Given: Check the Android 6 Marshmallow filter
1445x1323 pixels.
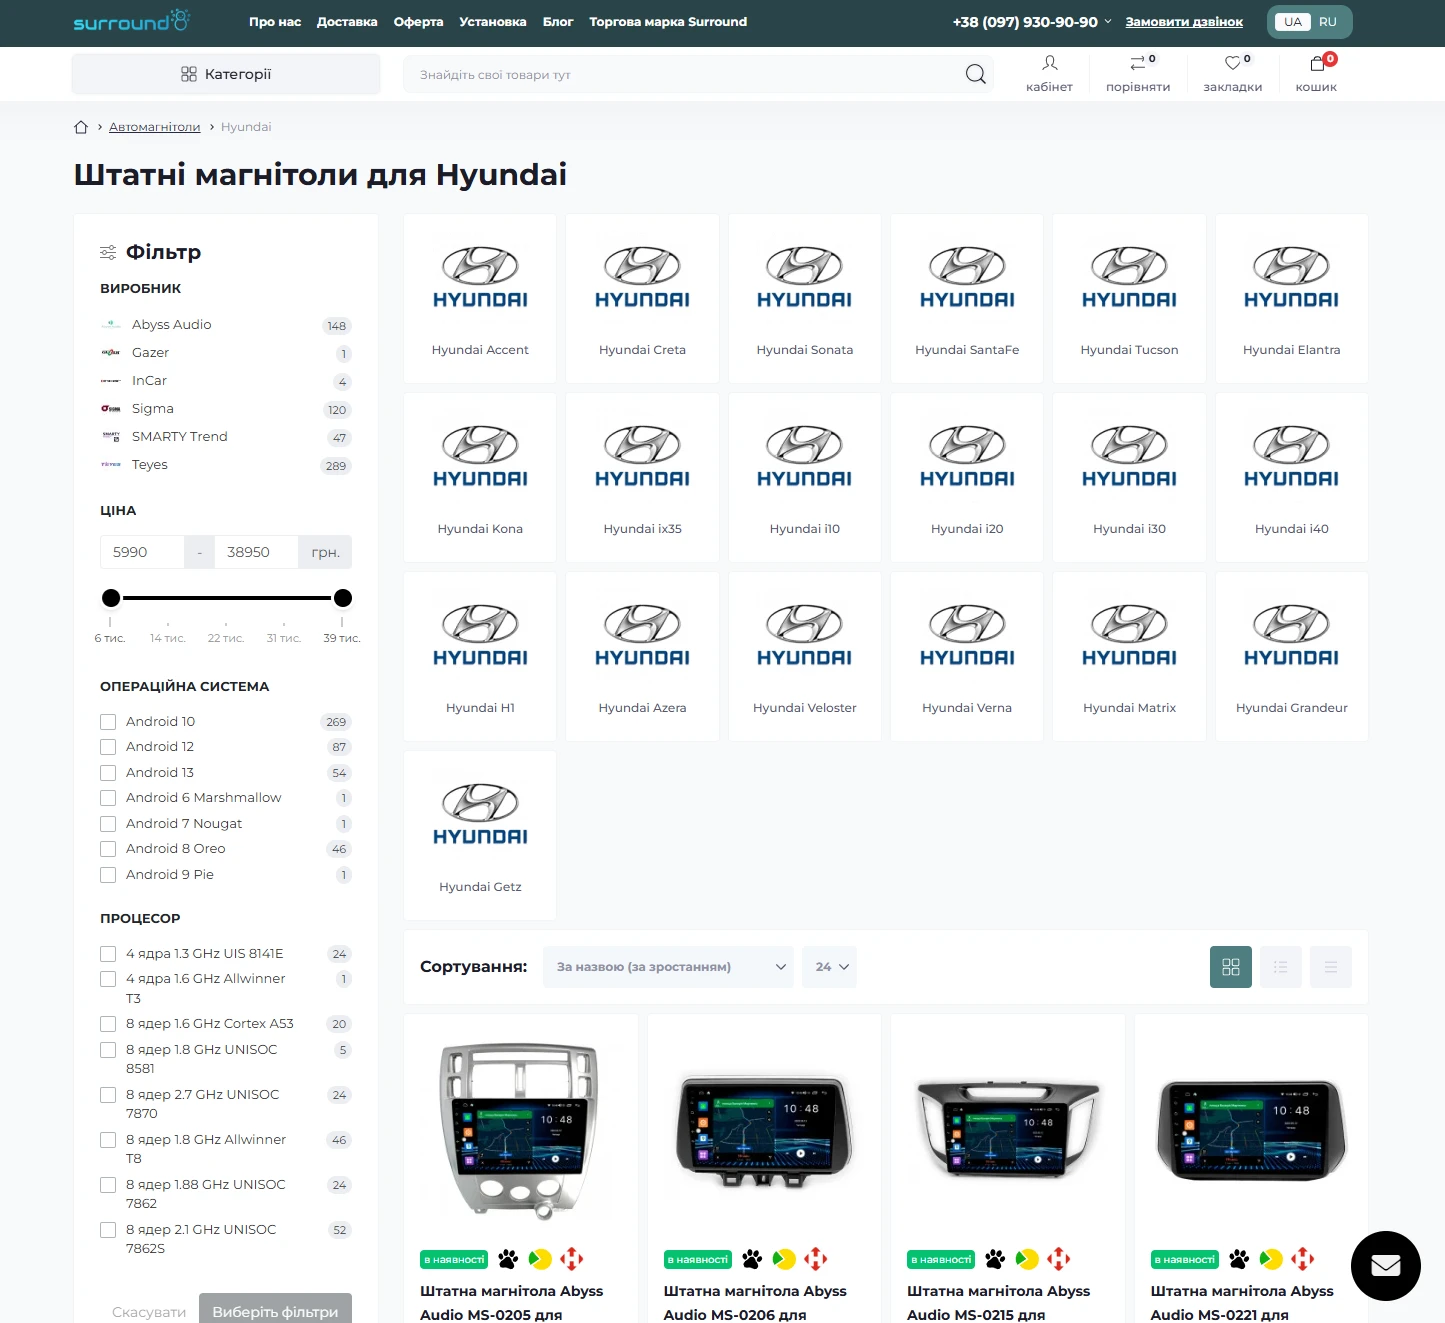Looking at the screenshot, I should (108, 798).
